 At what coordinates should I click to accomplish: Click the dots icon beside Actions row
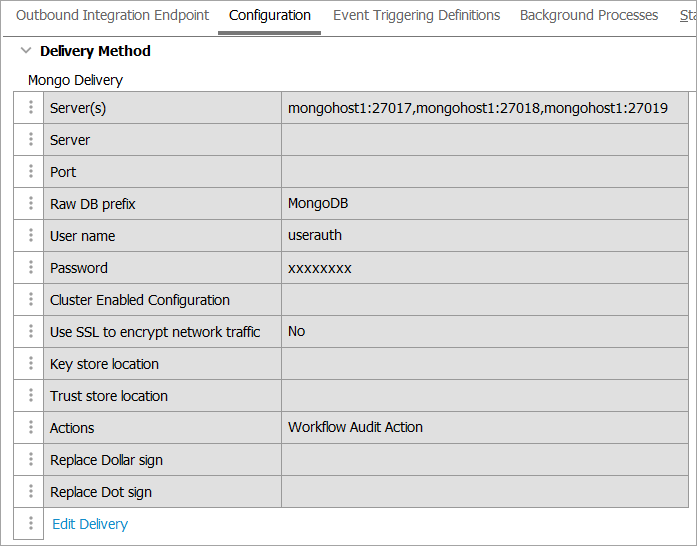(x=30, y=428)
